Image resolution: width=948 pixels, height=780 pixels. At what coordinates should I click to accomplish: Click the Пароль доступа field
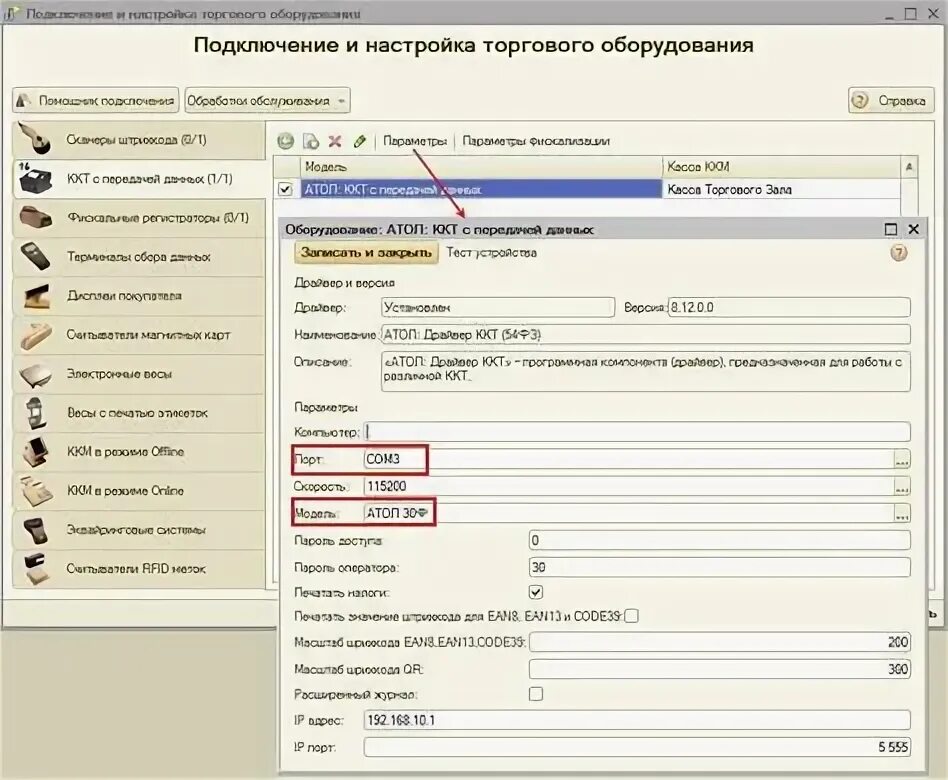(x=719, y=540)
